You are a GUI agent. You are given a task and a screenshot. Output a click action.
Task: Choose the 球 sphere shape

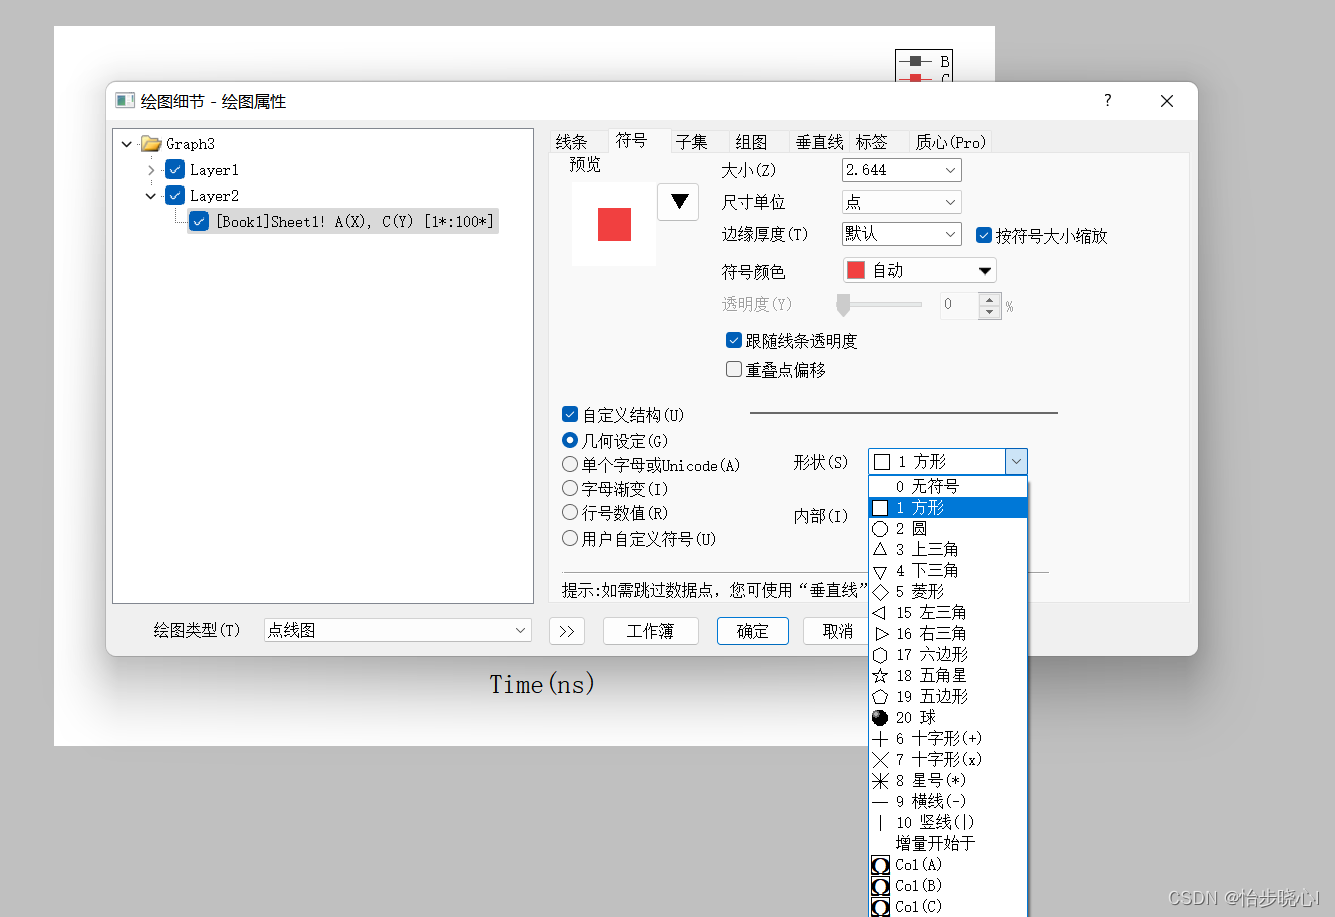[948, 717]
